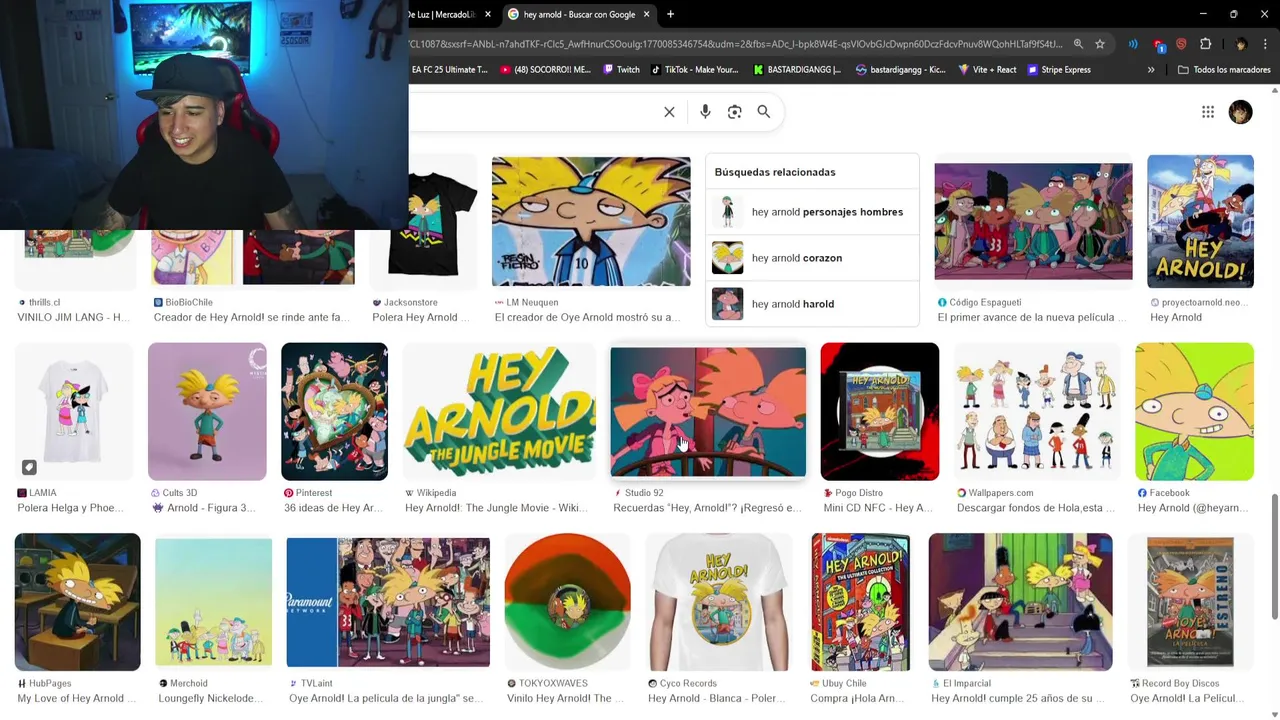This screenshot has width=1280, height=720.
Task: Close the hey arnold Google tab
Action: [647, 14]
